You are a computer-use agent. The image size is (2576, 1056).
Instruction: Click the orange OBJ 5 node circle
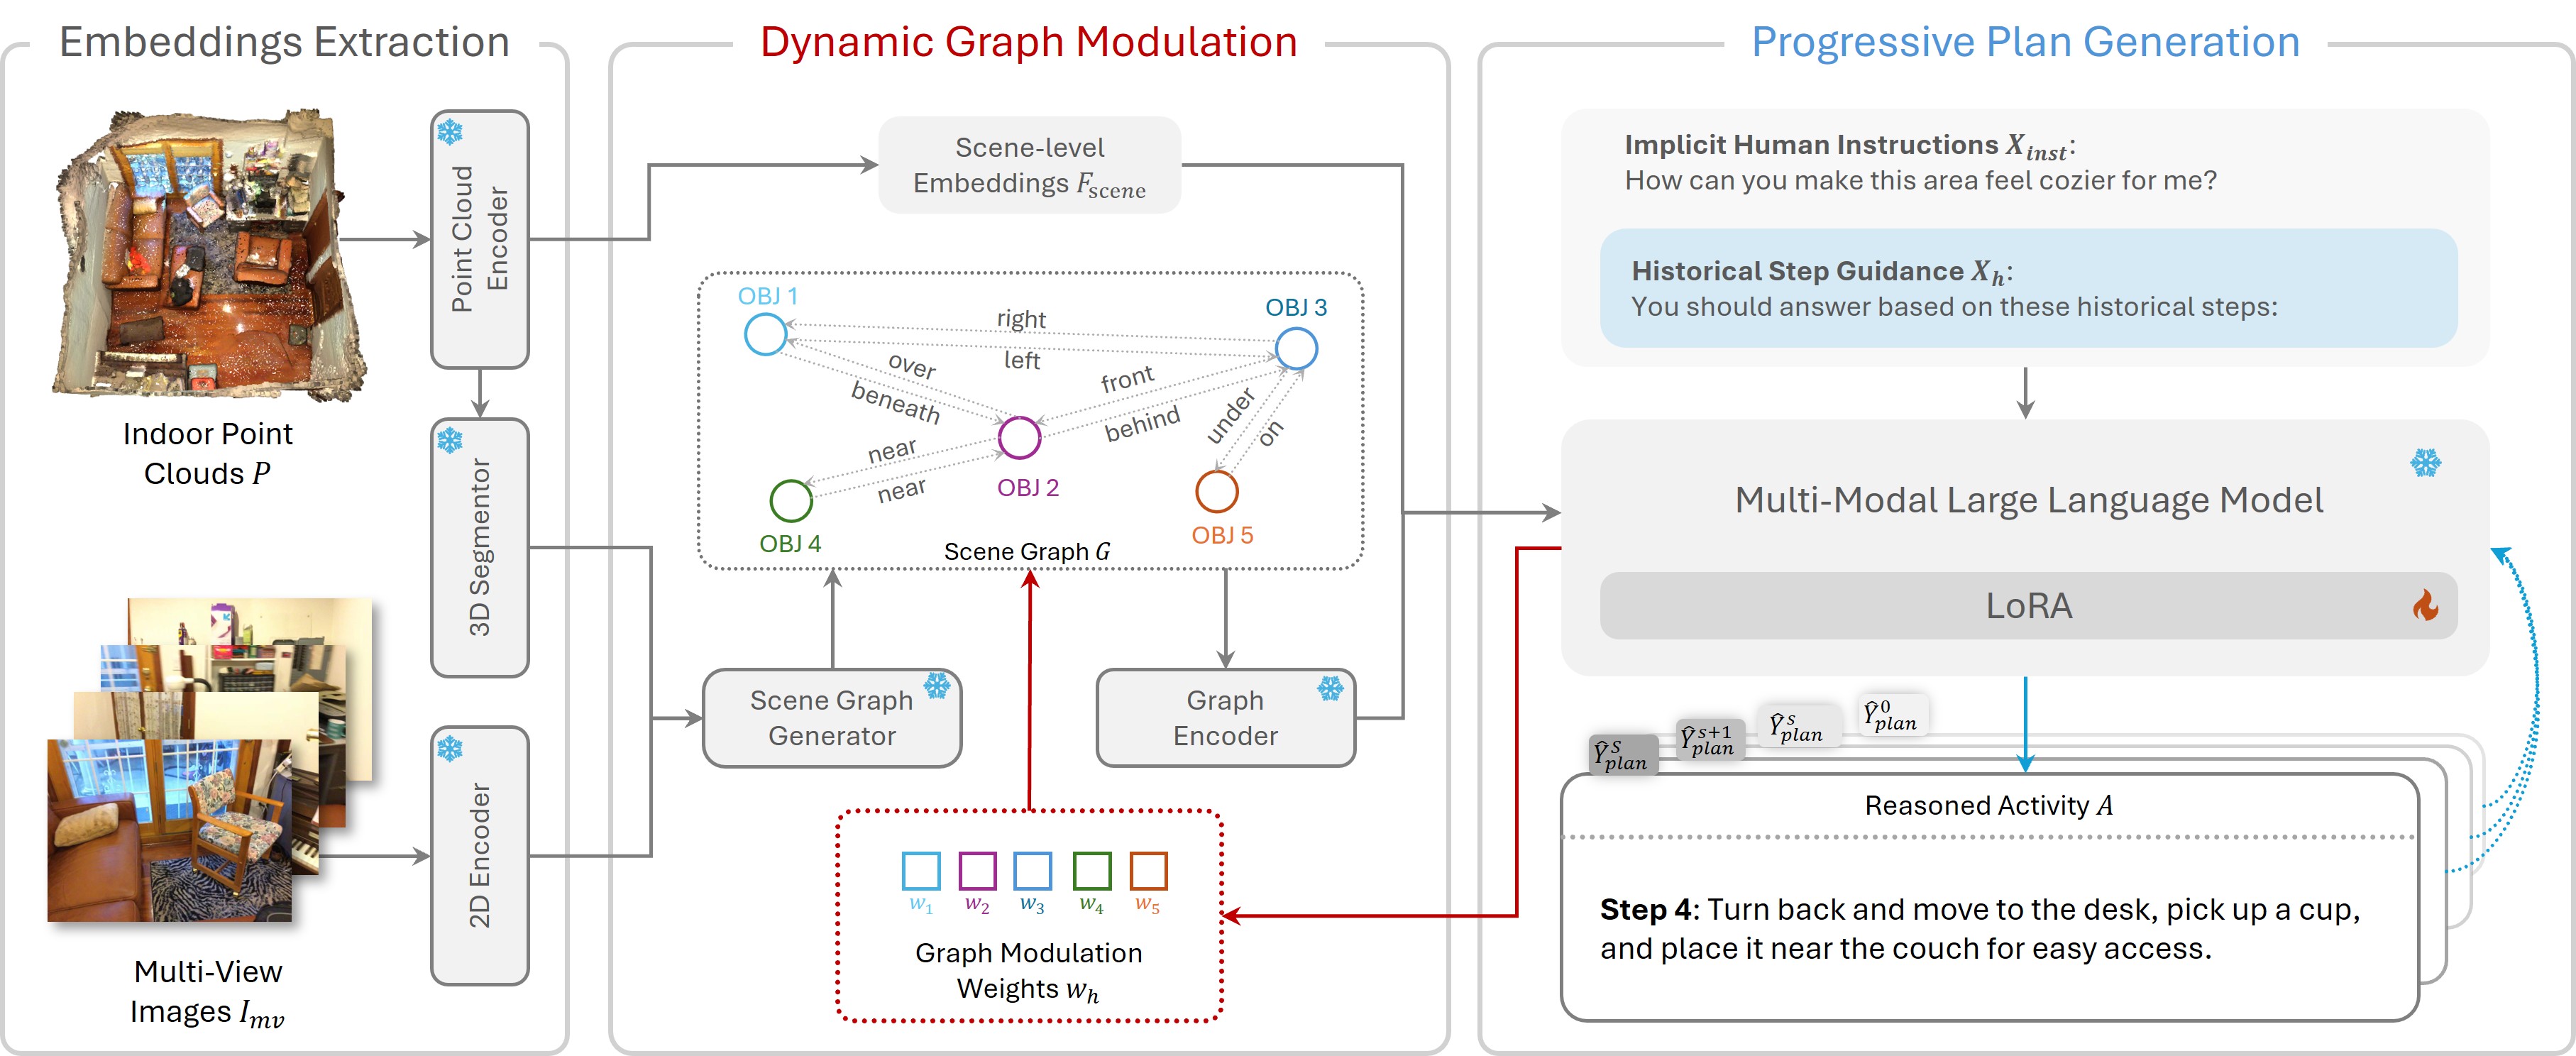tap(1216, 491)
